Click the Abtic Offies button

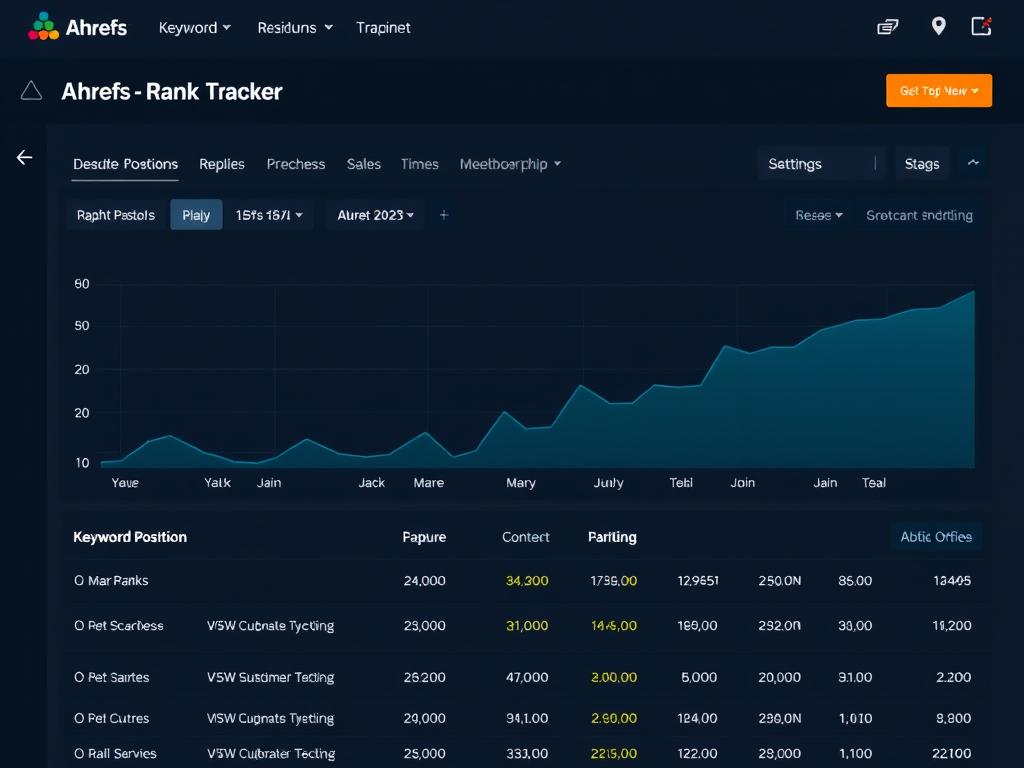(936, 537)
